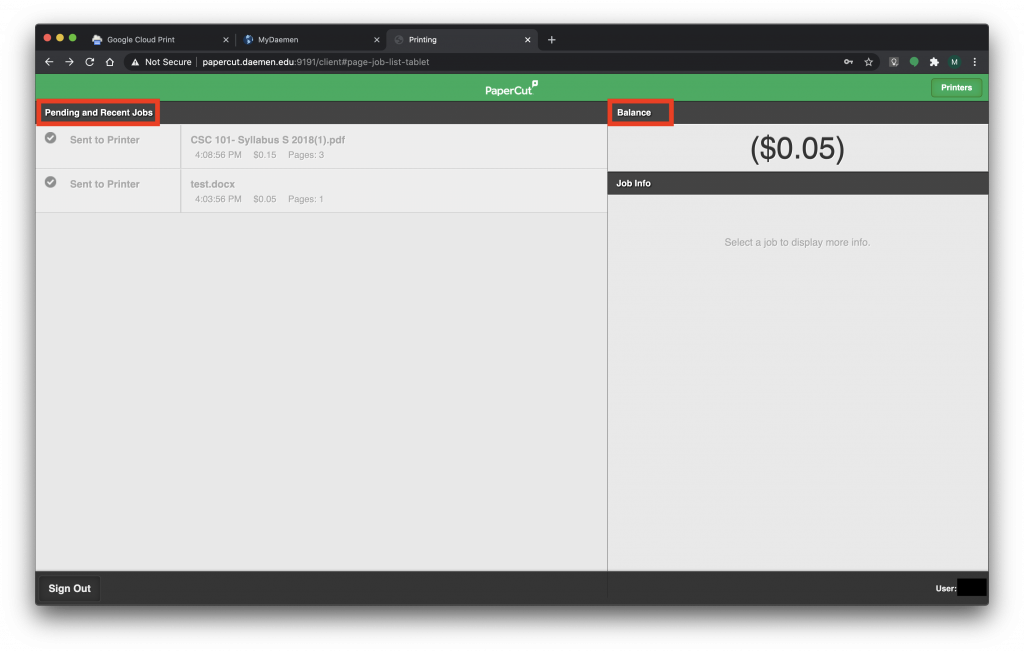Open a new browser tab
The image size is (1024, 652).
tap(552, 40)
